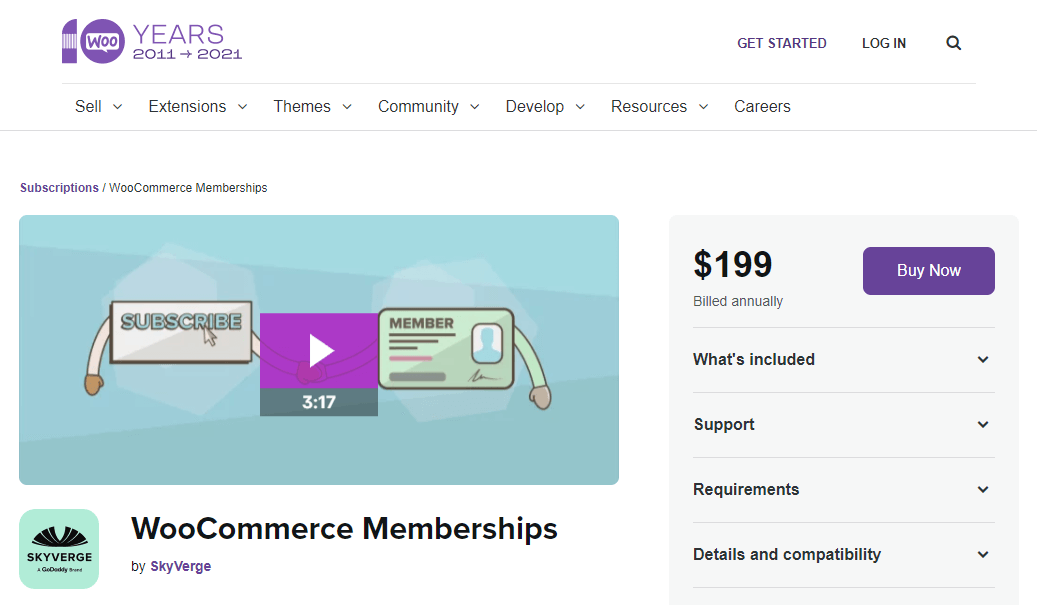This screenshot has height=605, width=1037.
Task: Click the Buy Now button
Action: (x=928, y=271)
